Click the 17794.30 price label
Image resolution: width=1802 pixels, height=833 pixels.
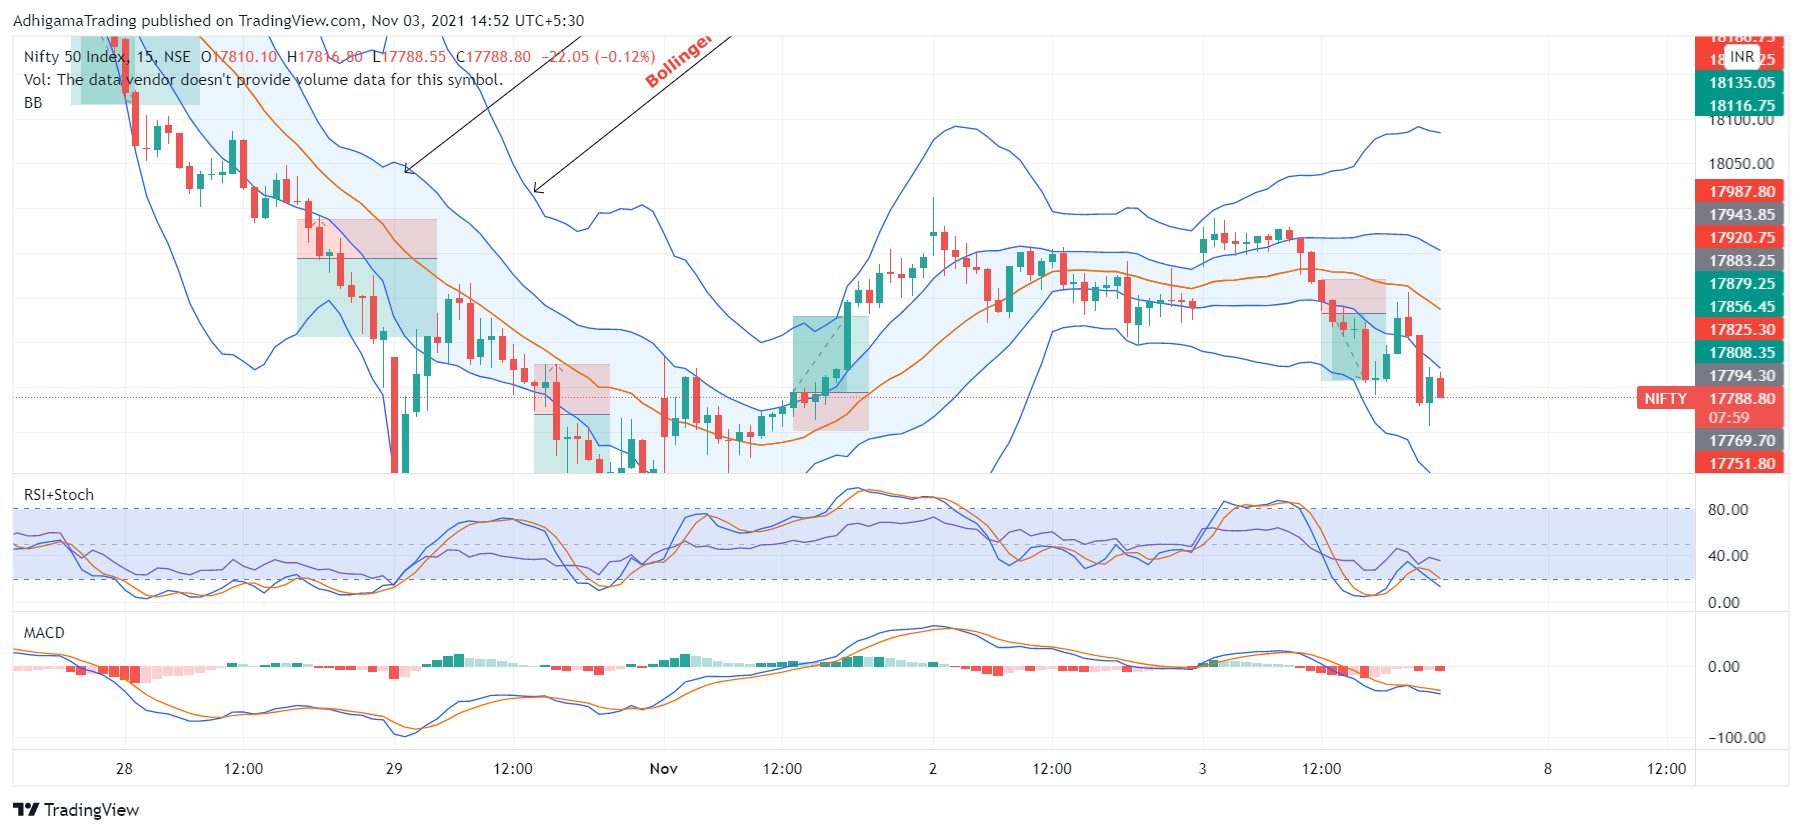(1741, 376)
